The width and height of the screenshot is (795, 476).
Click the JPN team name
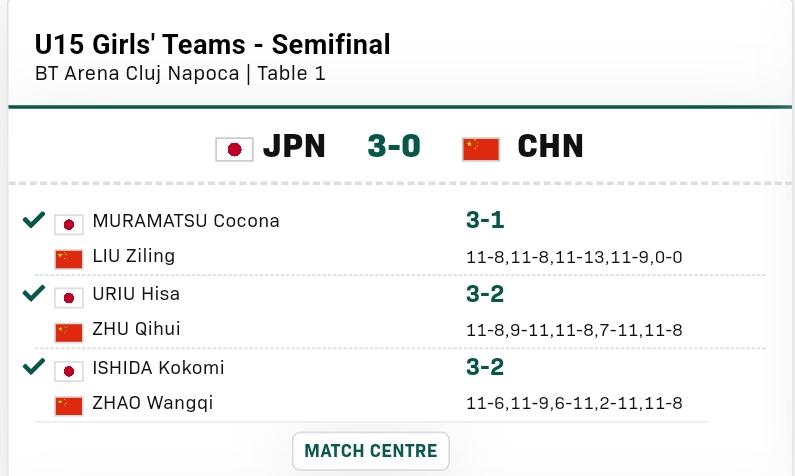294,147
